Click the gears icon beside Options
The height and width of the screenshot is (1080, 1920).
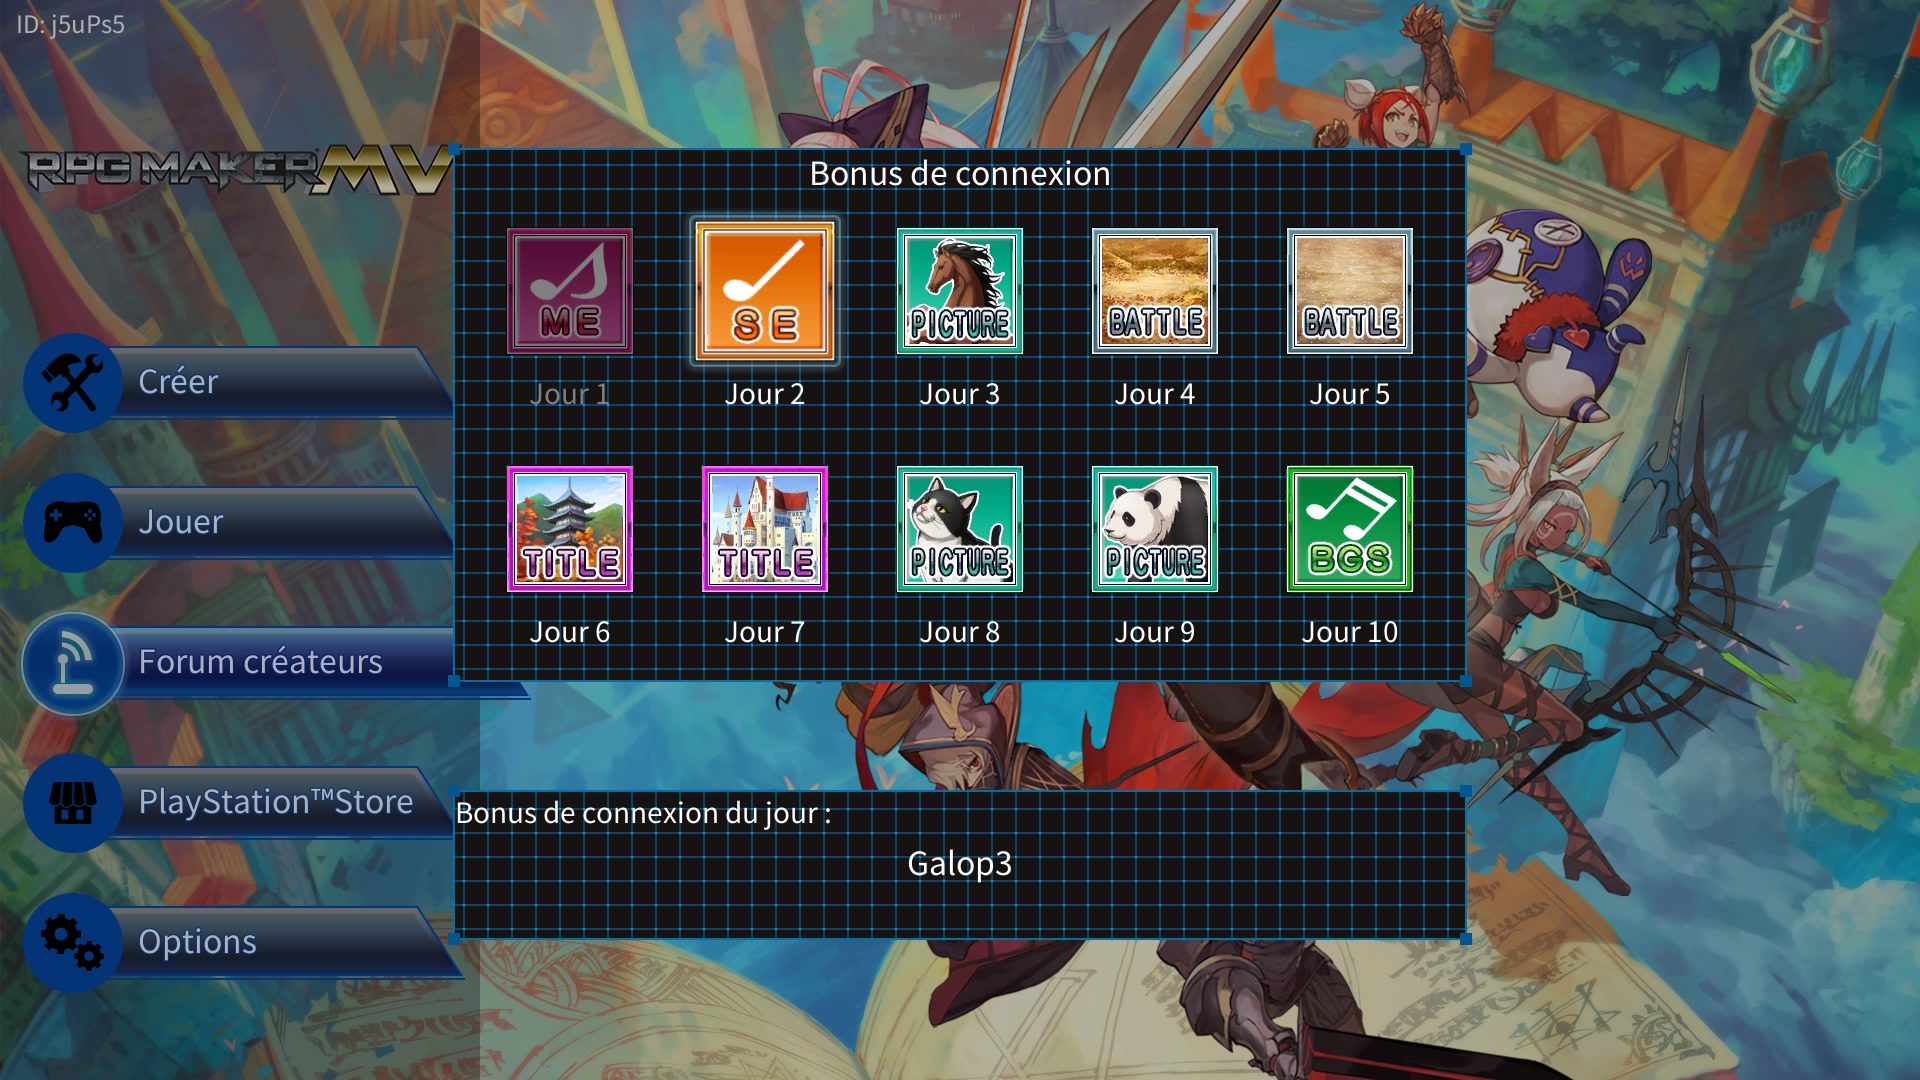[x=72, y=942]
